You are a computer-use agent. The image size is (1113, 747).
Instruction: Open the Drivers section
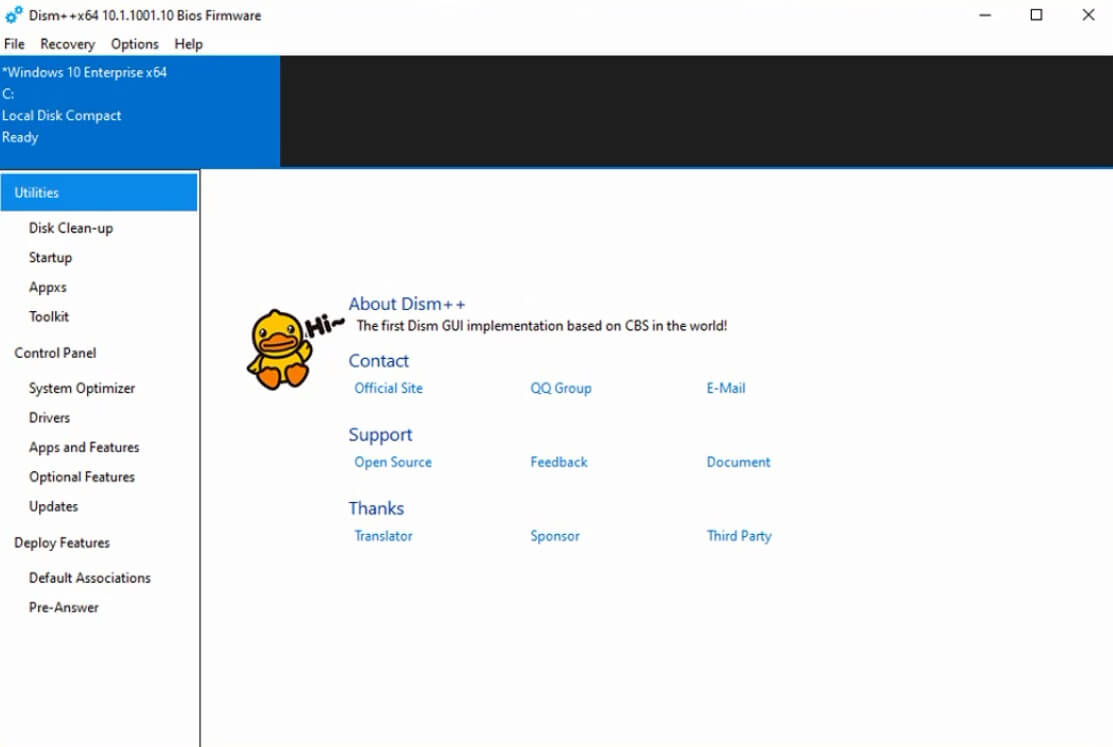point(50,418)
